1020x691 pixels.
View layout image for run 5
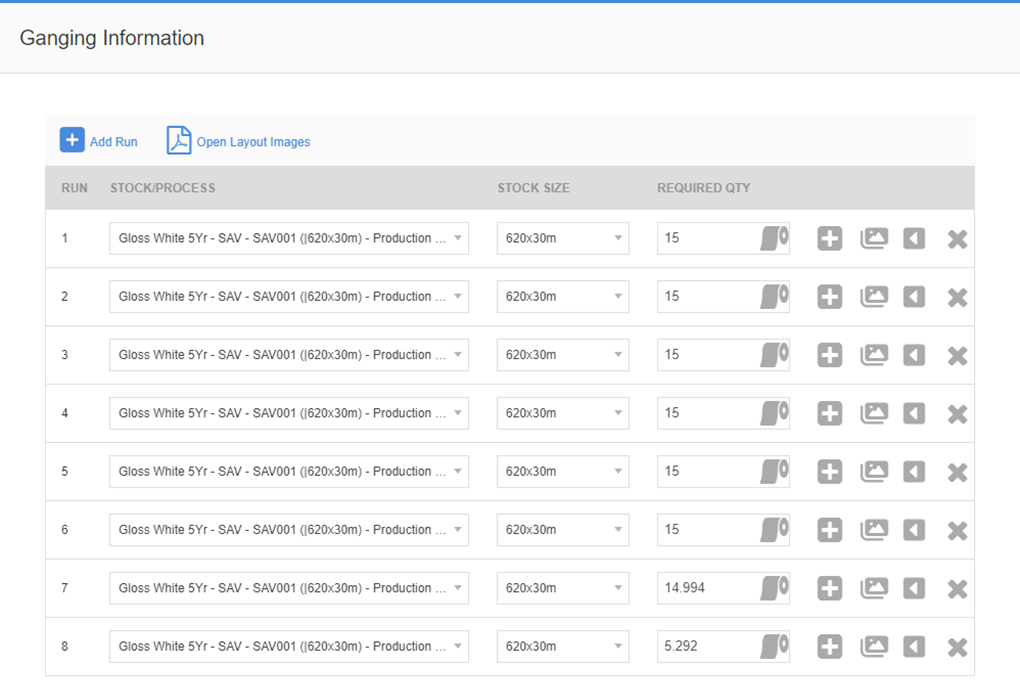click(874, 472)
